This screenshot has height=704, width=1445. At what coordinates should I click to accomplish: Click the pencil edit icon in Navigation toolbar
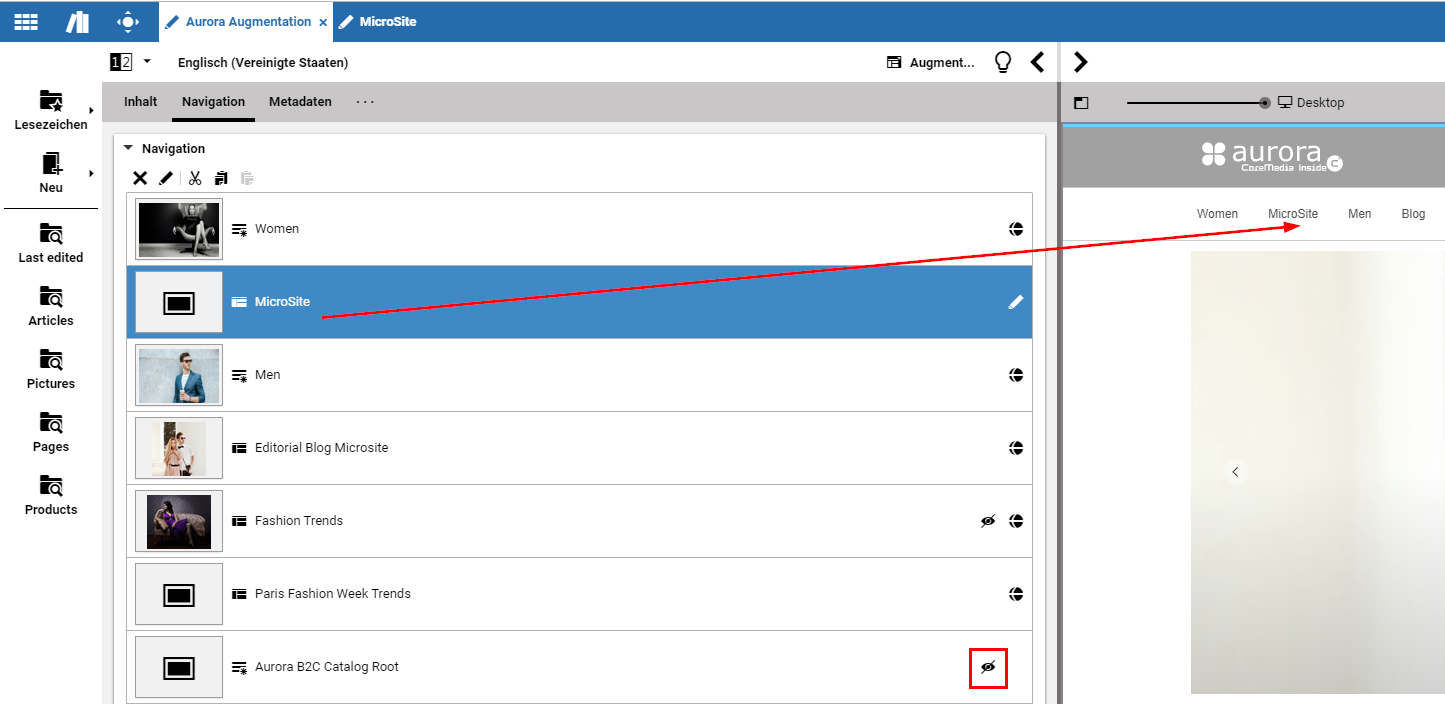[166, 178]
